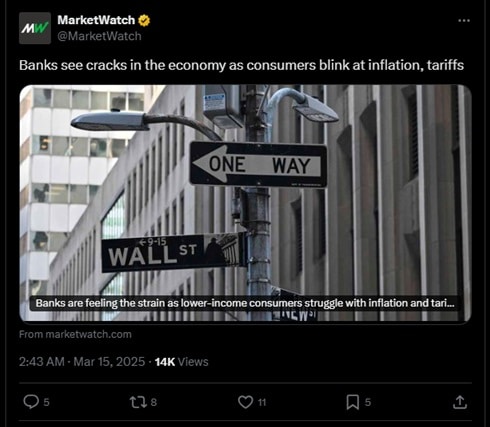Click the tweet text about banks and tariffs
Image resolution: width=490 pixels, height=427 pixels.
[241, 65]
